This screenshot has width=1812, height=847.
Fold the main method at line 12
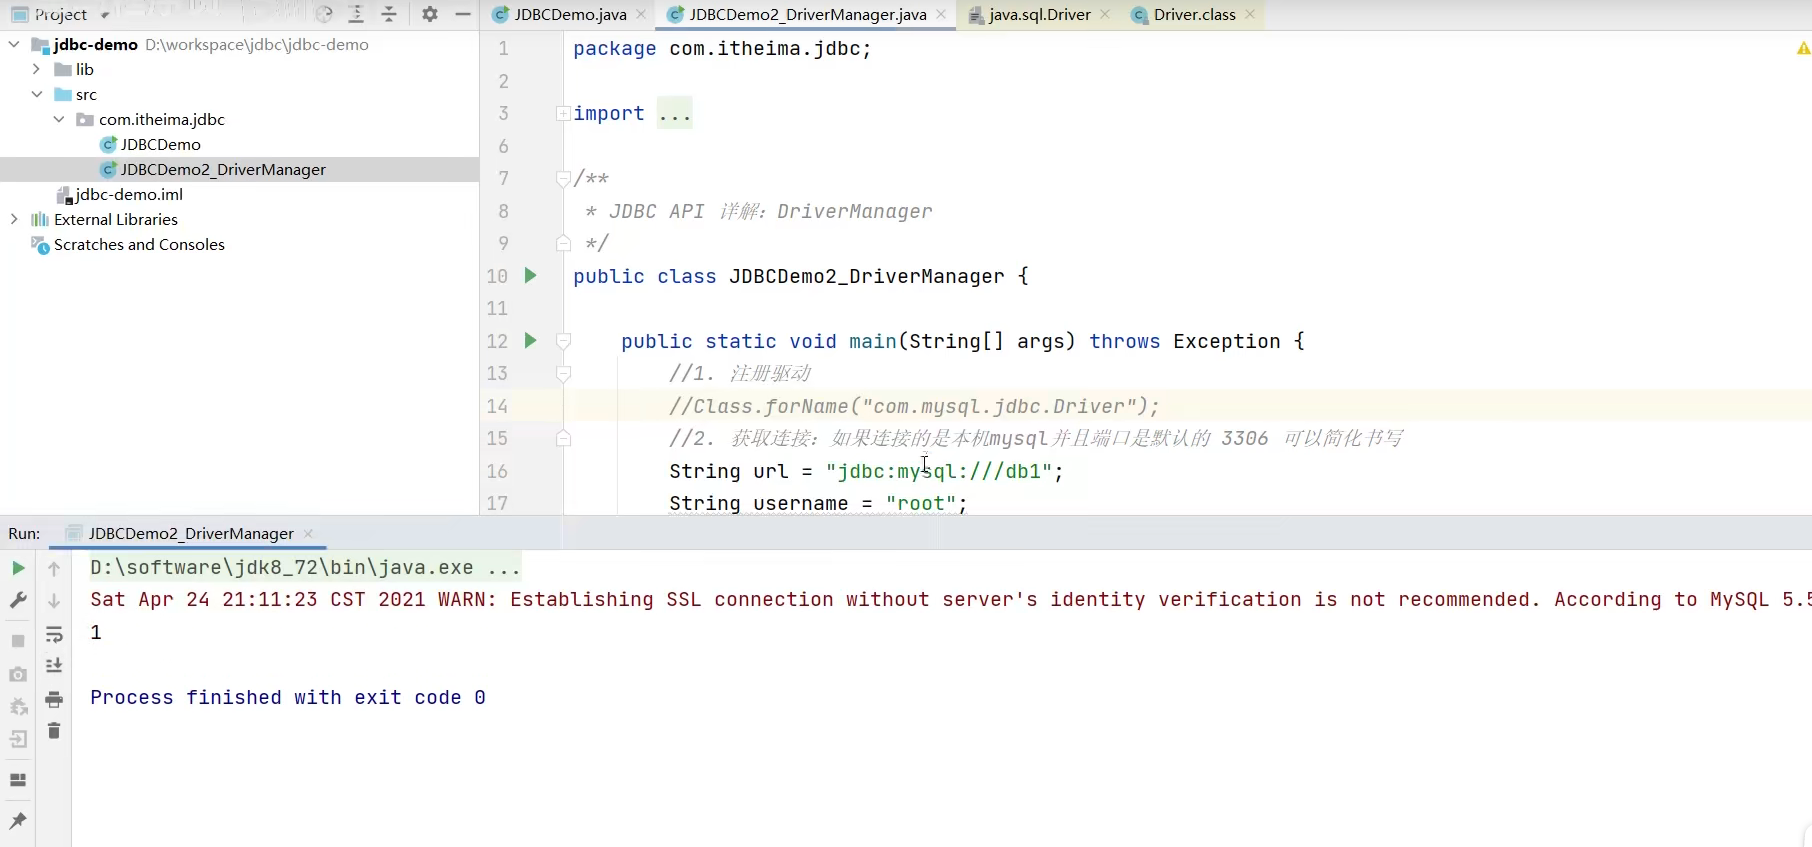click(x=563, y=341)
